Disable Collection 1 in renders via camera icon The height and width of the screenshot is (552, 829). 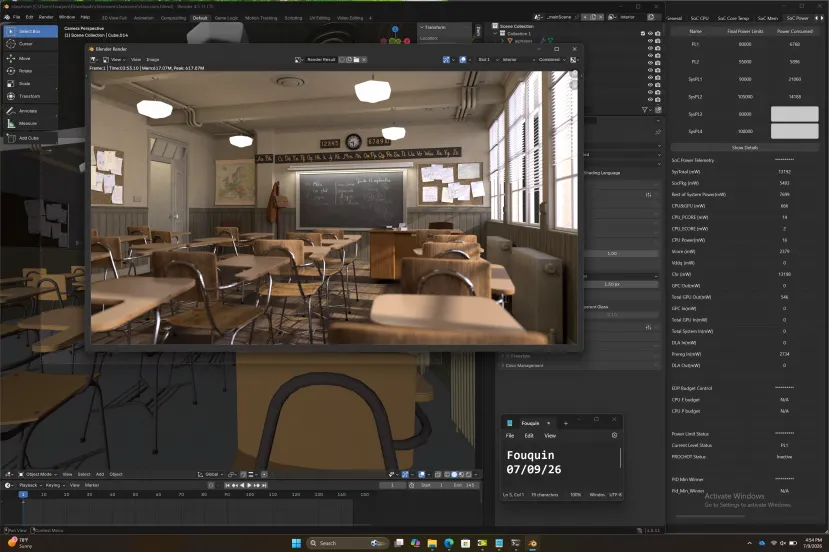point(658,33)
